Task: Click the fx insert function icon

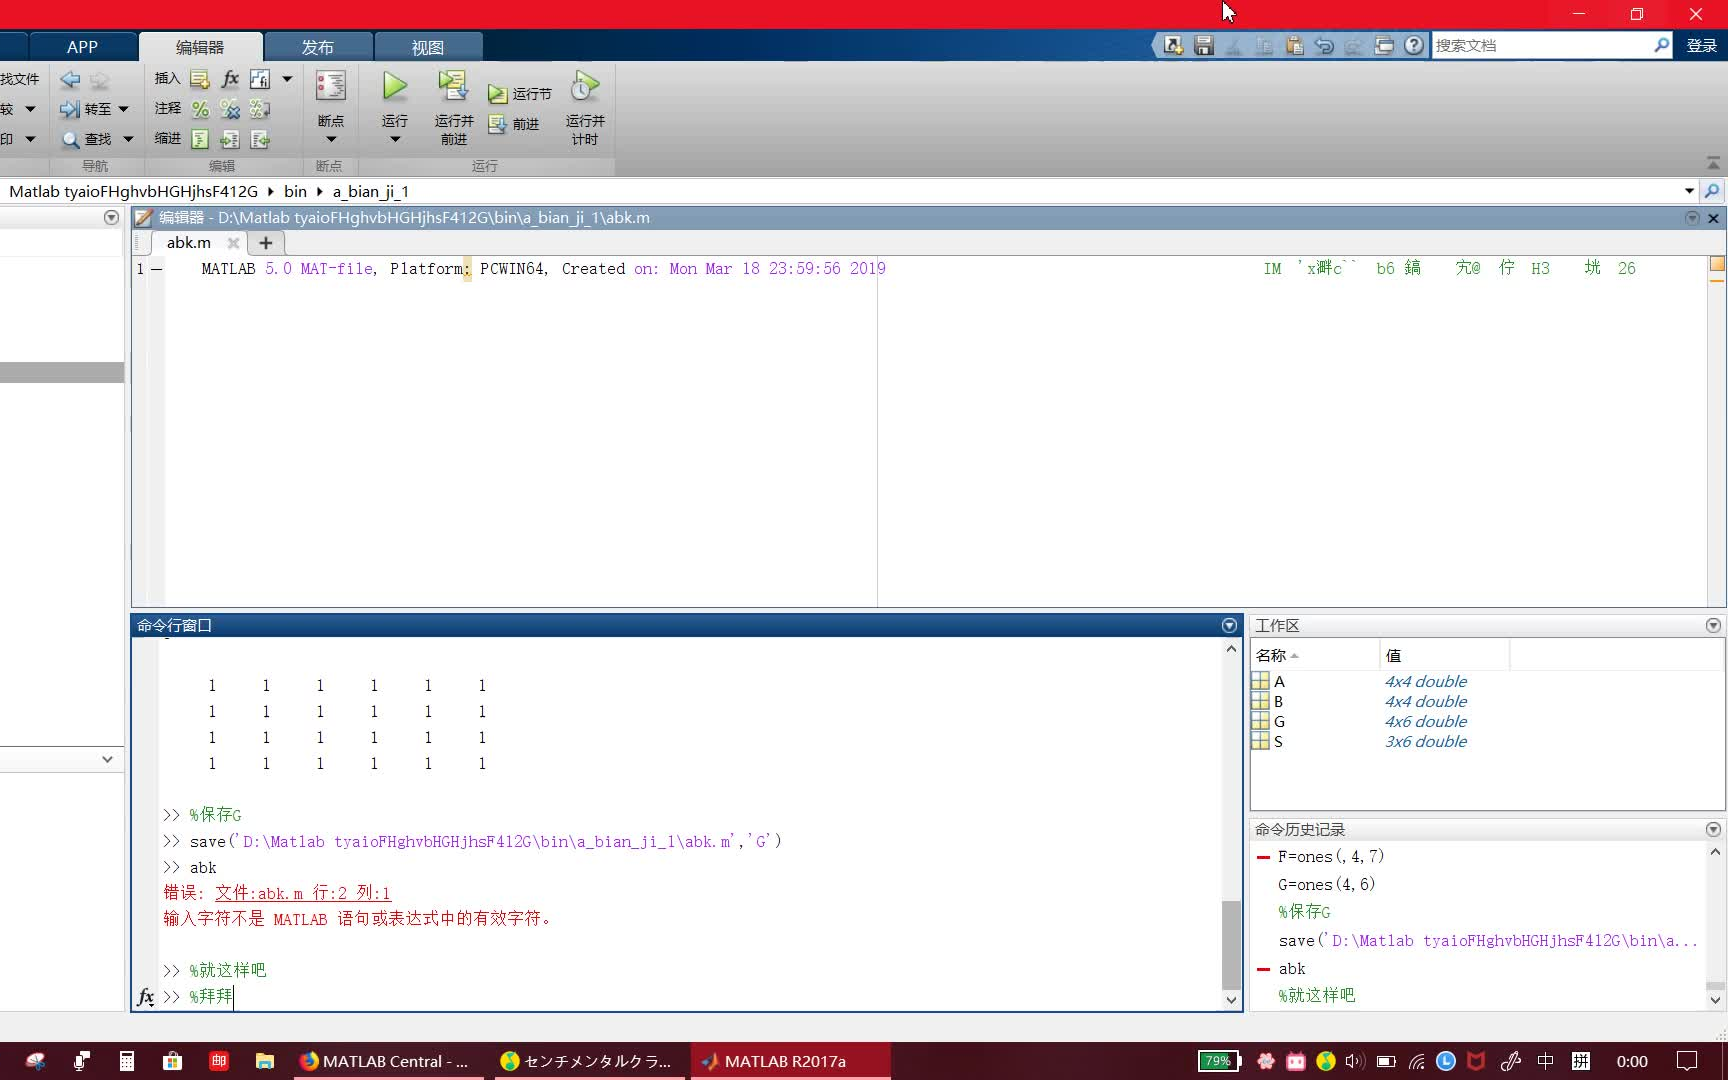Action: (230, 79)
